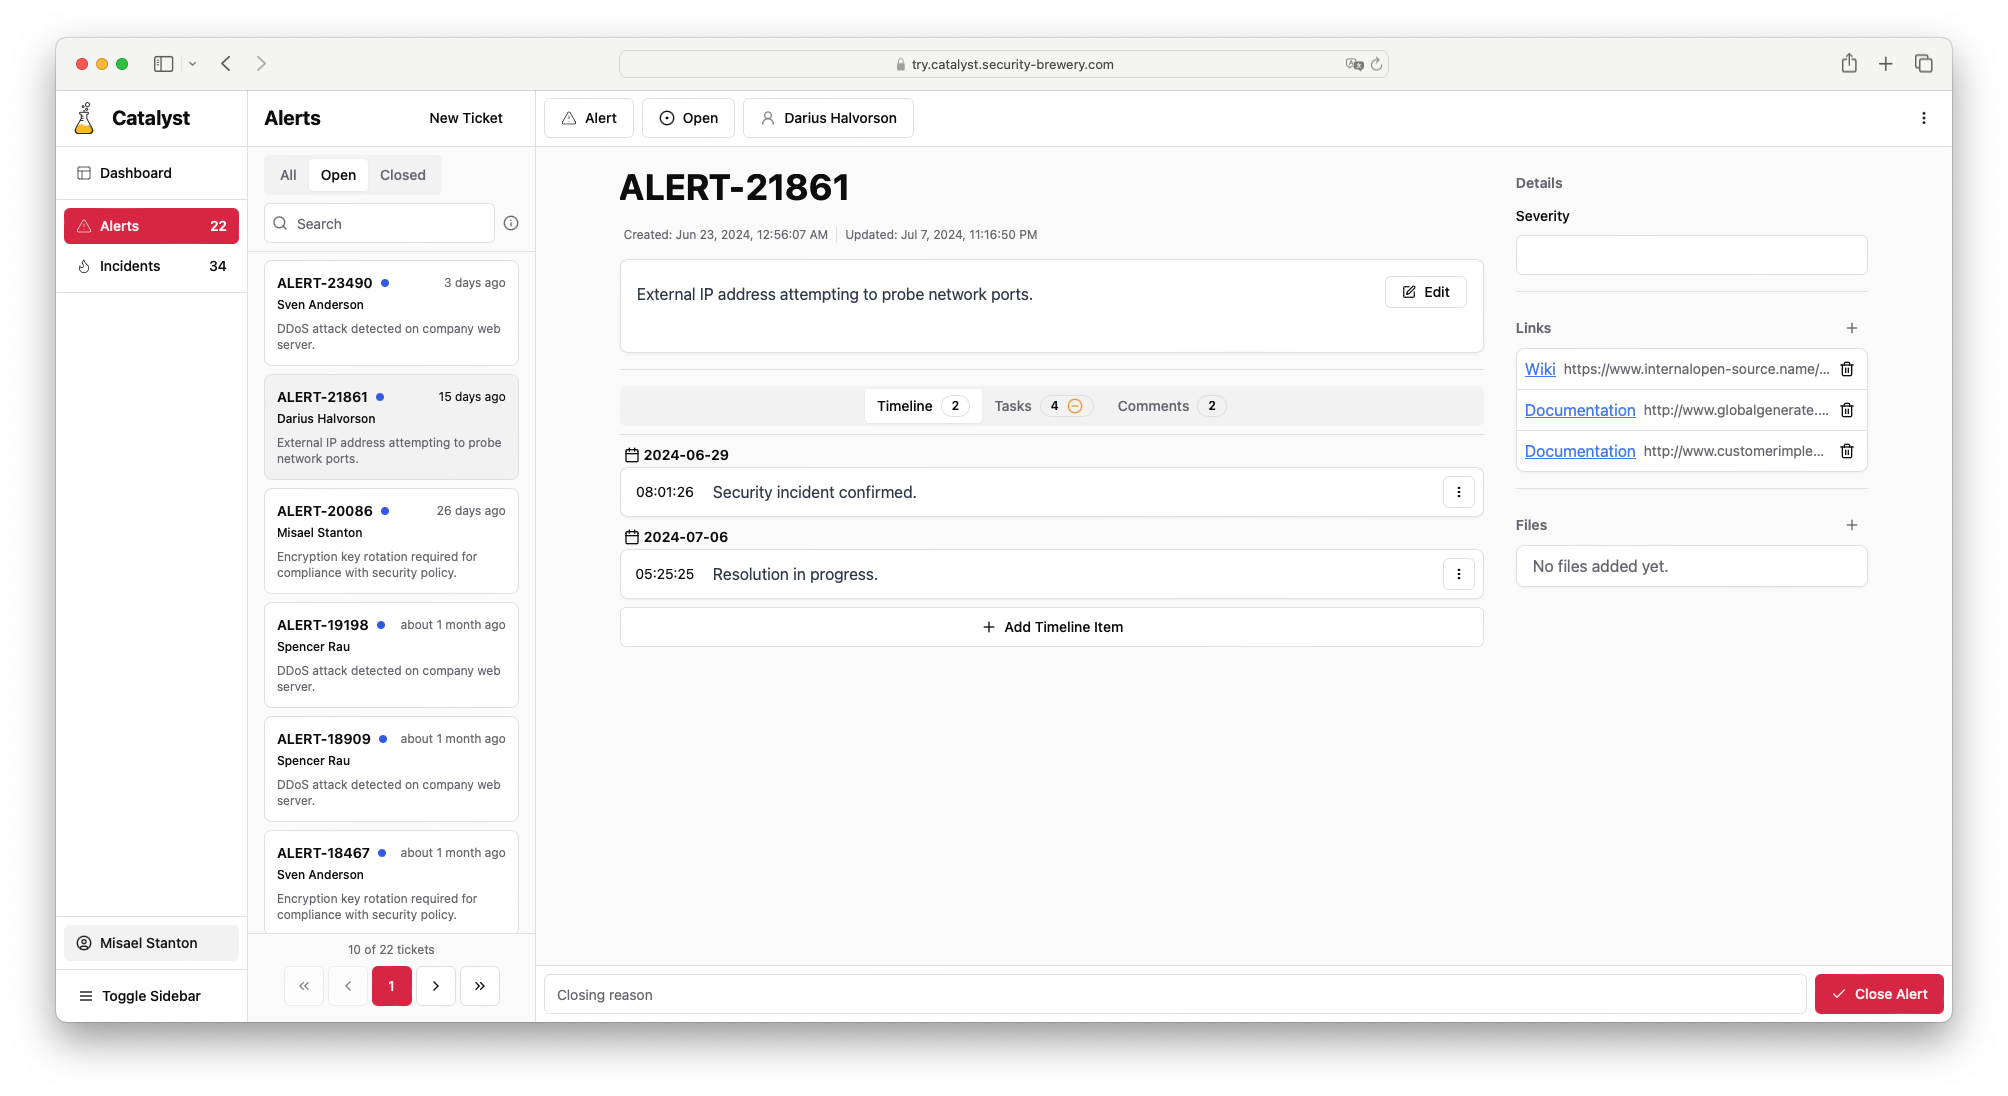Click the browser share icon
The width and height of the screenshot is (2008, 1096).
[1849, 64]
